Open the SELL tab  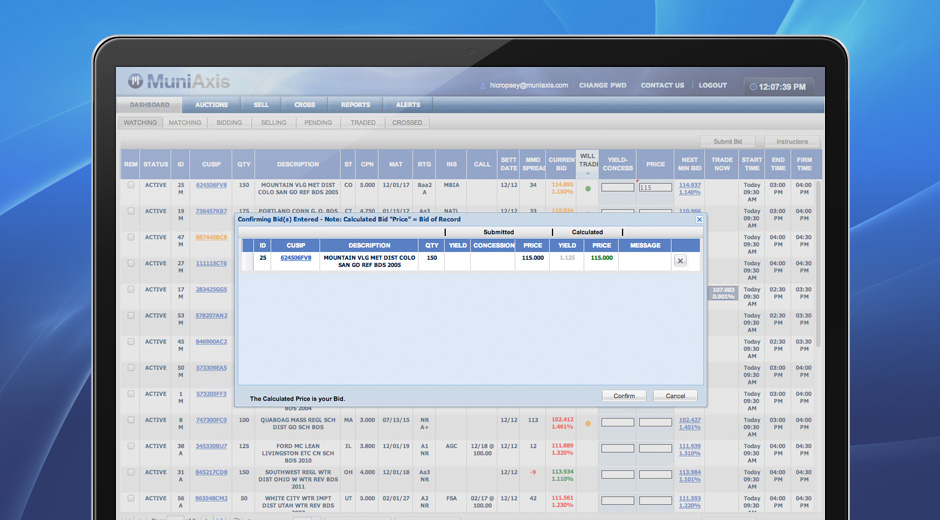tap(261, 105)
